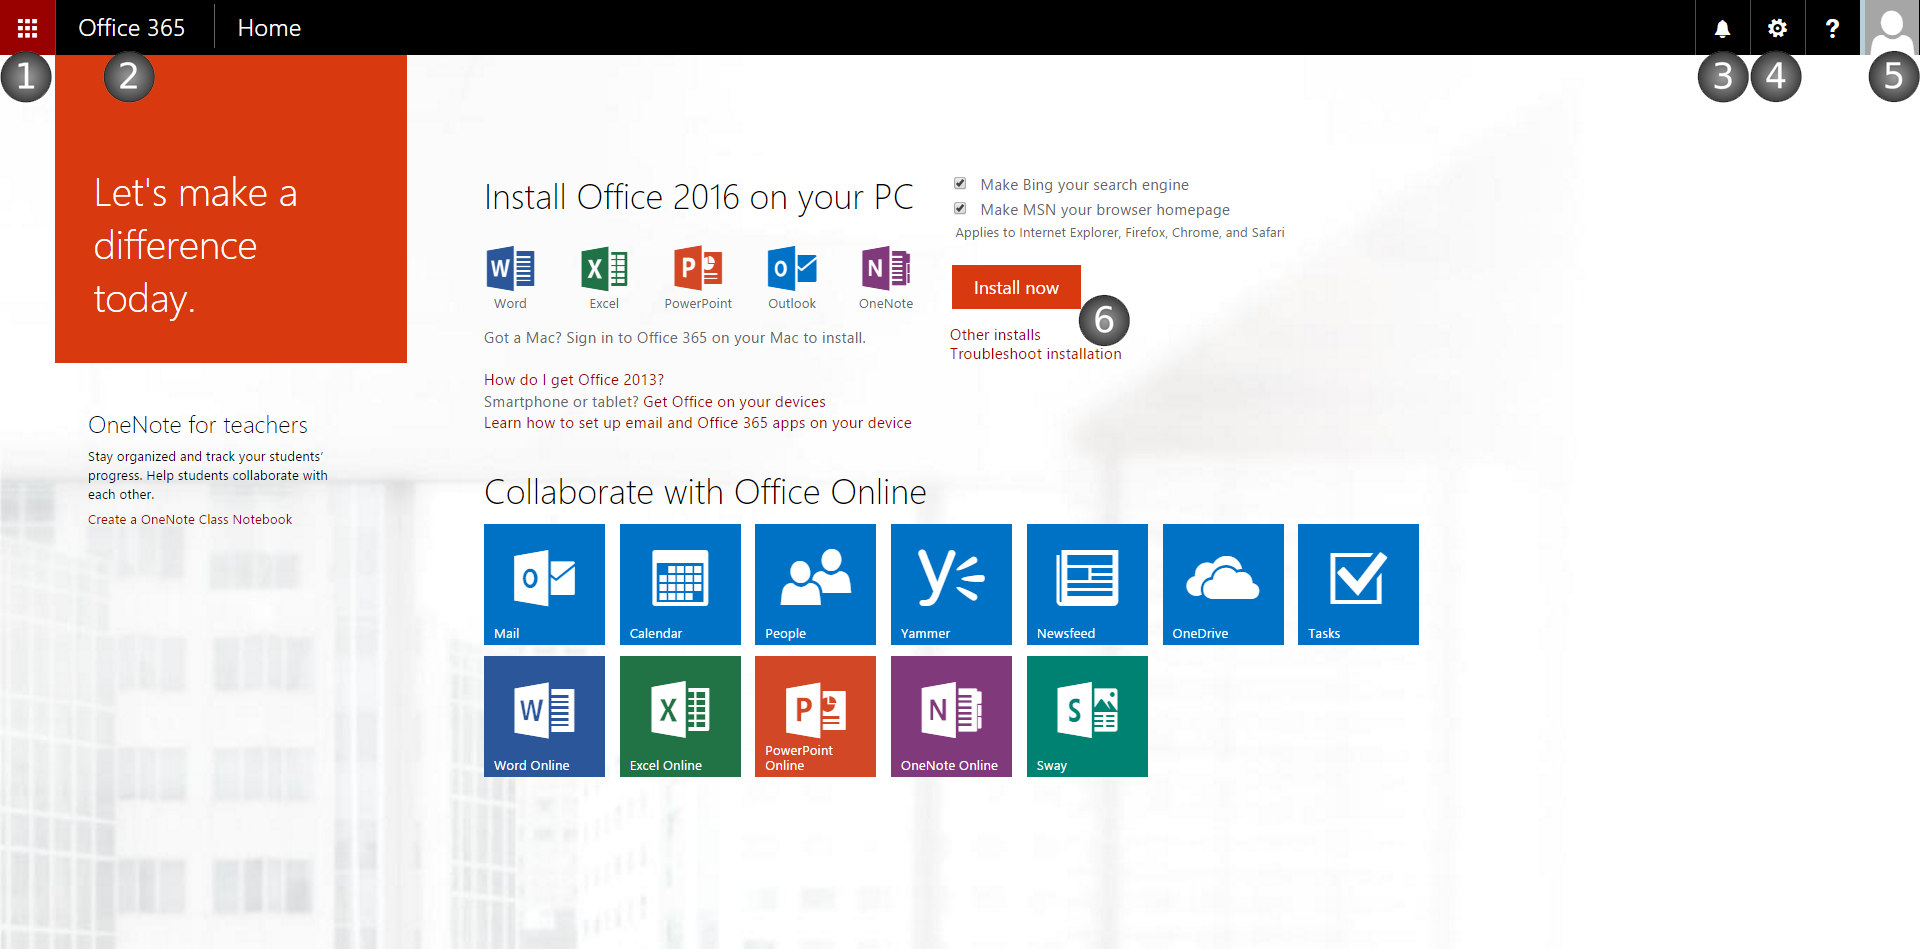This screenshot has height=949, width=1920.
Task: Select Home in the top bar
Action: coord(269,28)
